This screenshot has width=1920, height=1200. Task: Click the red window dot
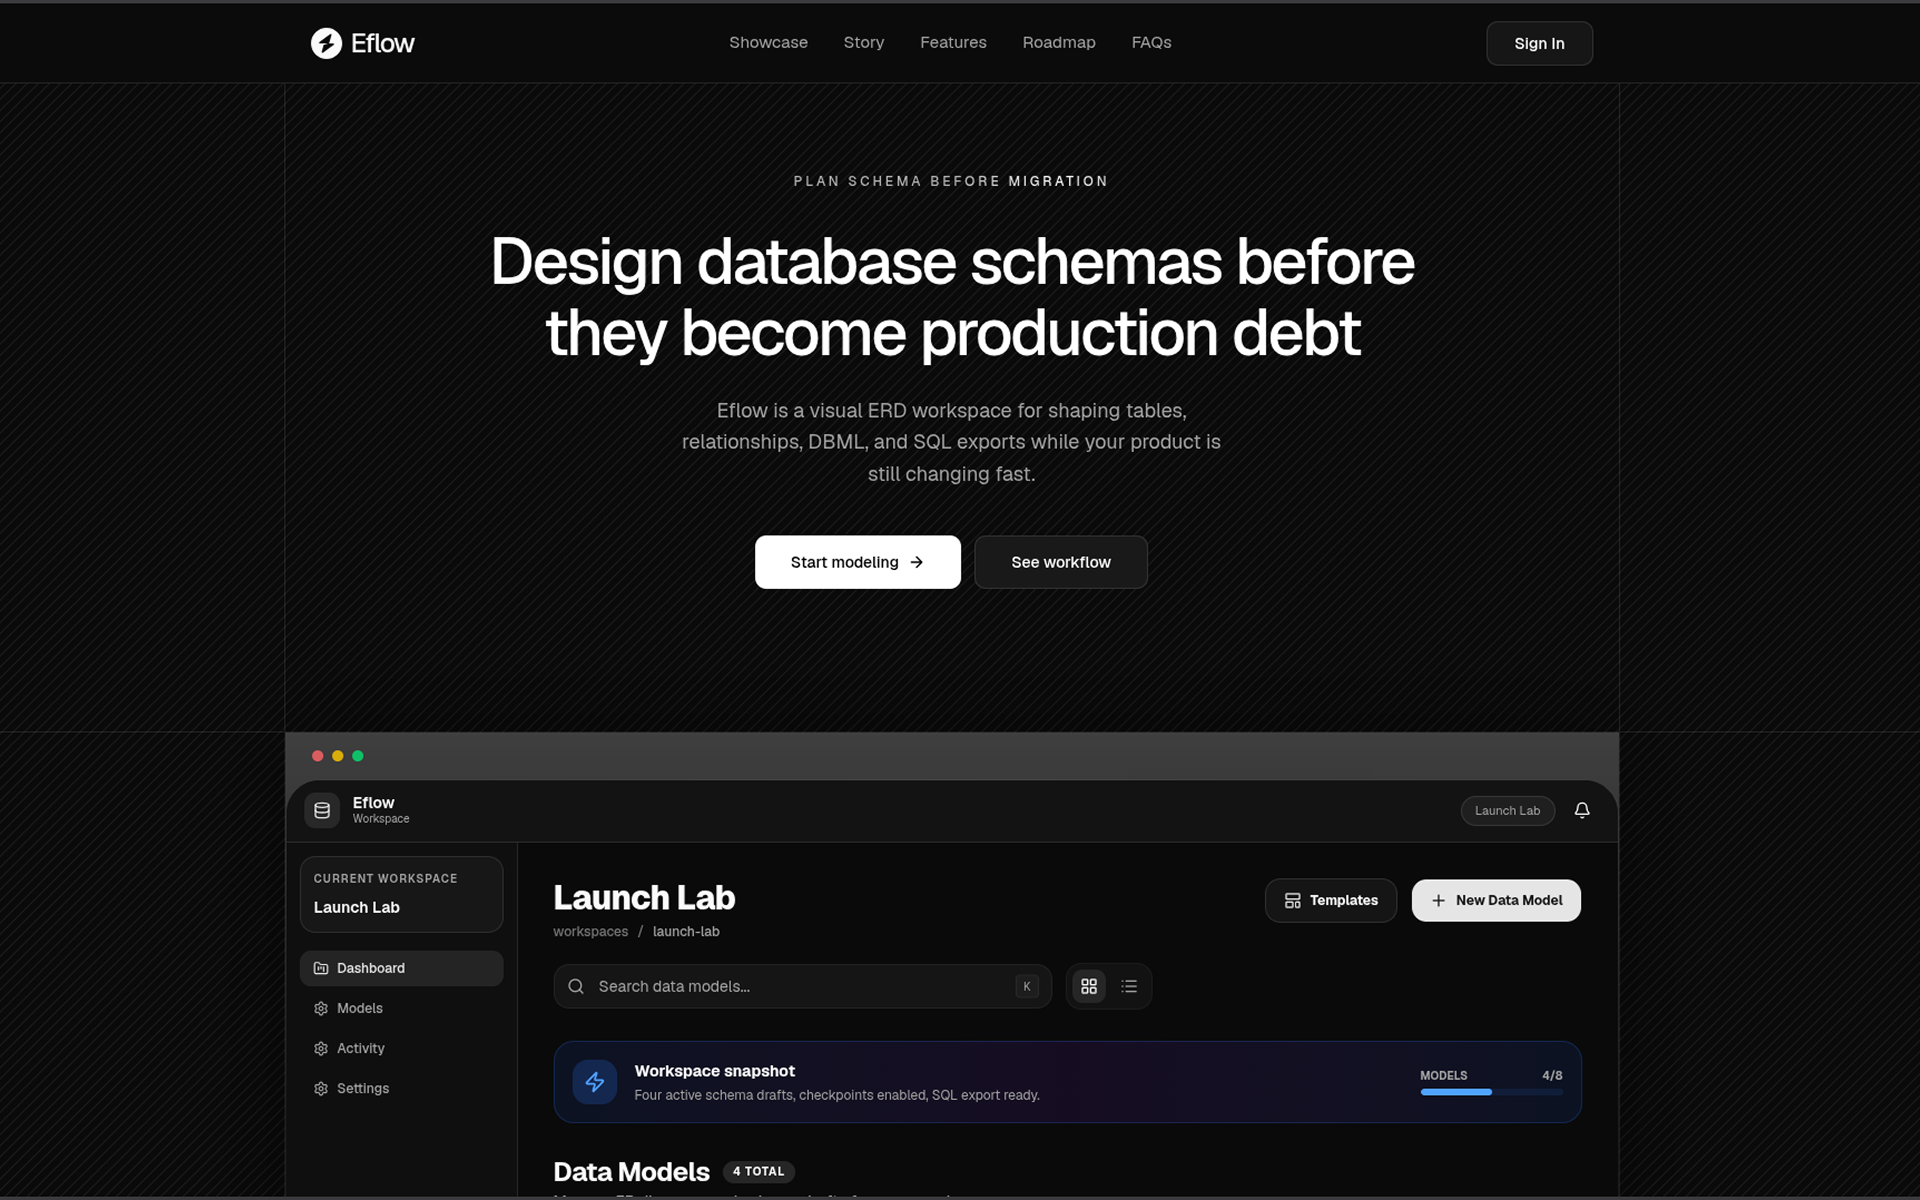pos(317,756)
